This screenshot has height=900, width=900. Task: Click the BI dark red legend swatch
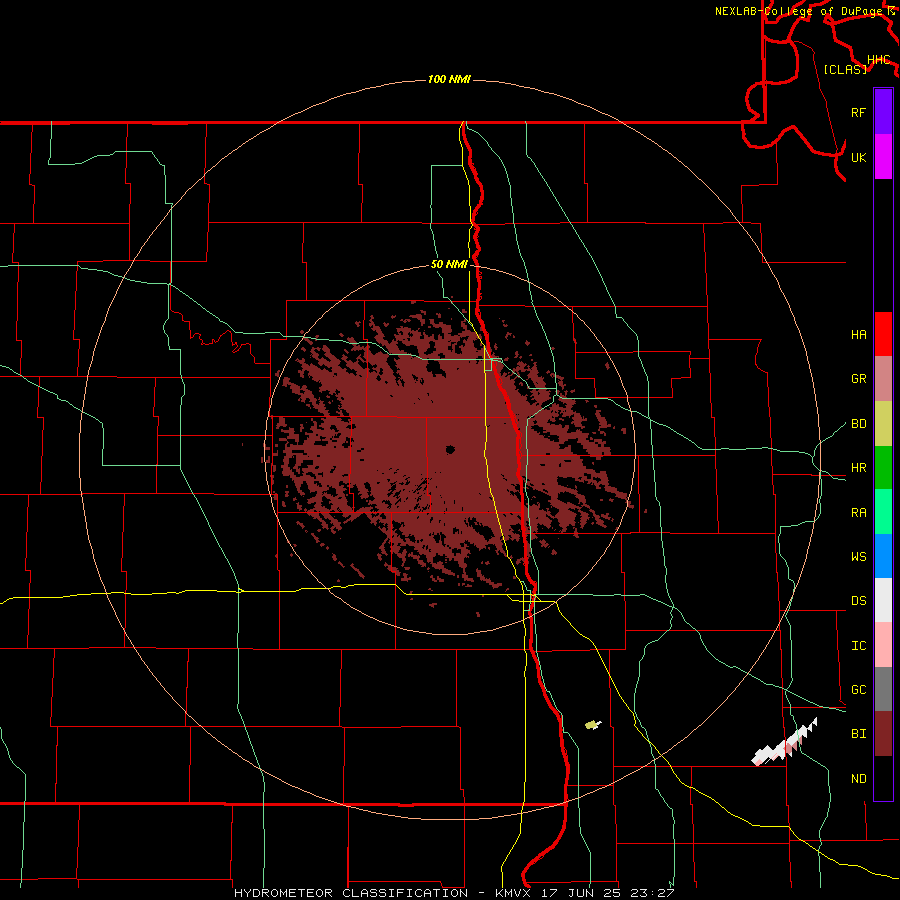coord(883,734)
